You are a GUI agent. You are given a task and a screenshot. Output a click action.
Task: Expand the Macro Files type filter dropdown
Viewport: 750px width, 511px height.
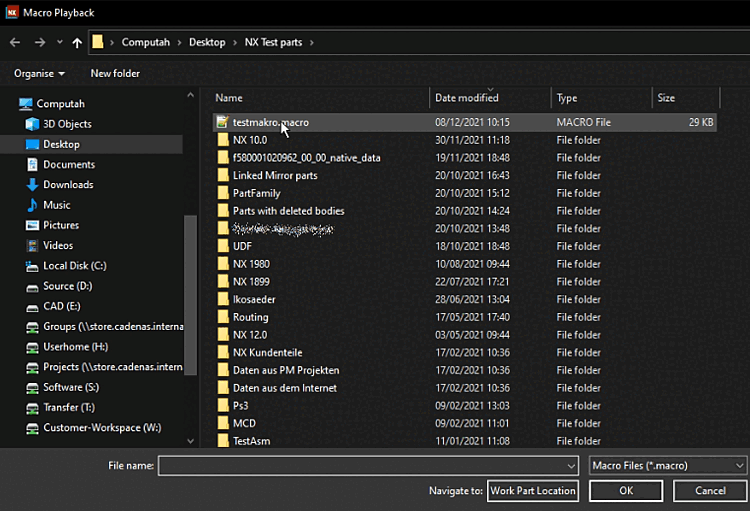(739, 466)
